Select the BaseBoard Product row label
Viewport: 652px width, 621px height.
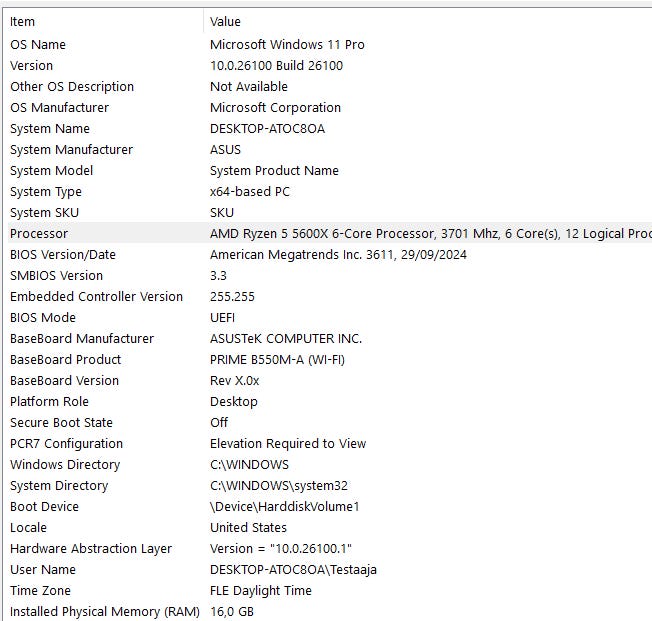tap(66, 360)
